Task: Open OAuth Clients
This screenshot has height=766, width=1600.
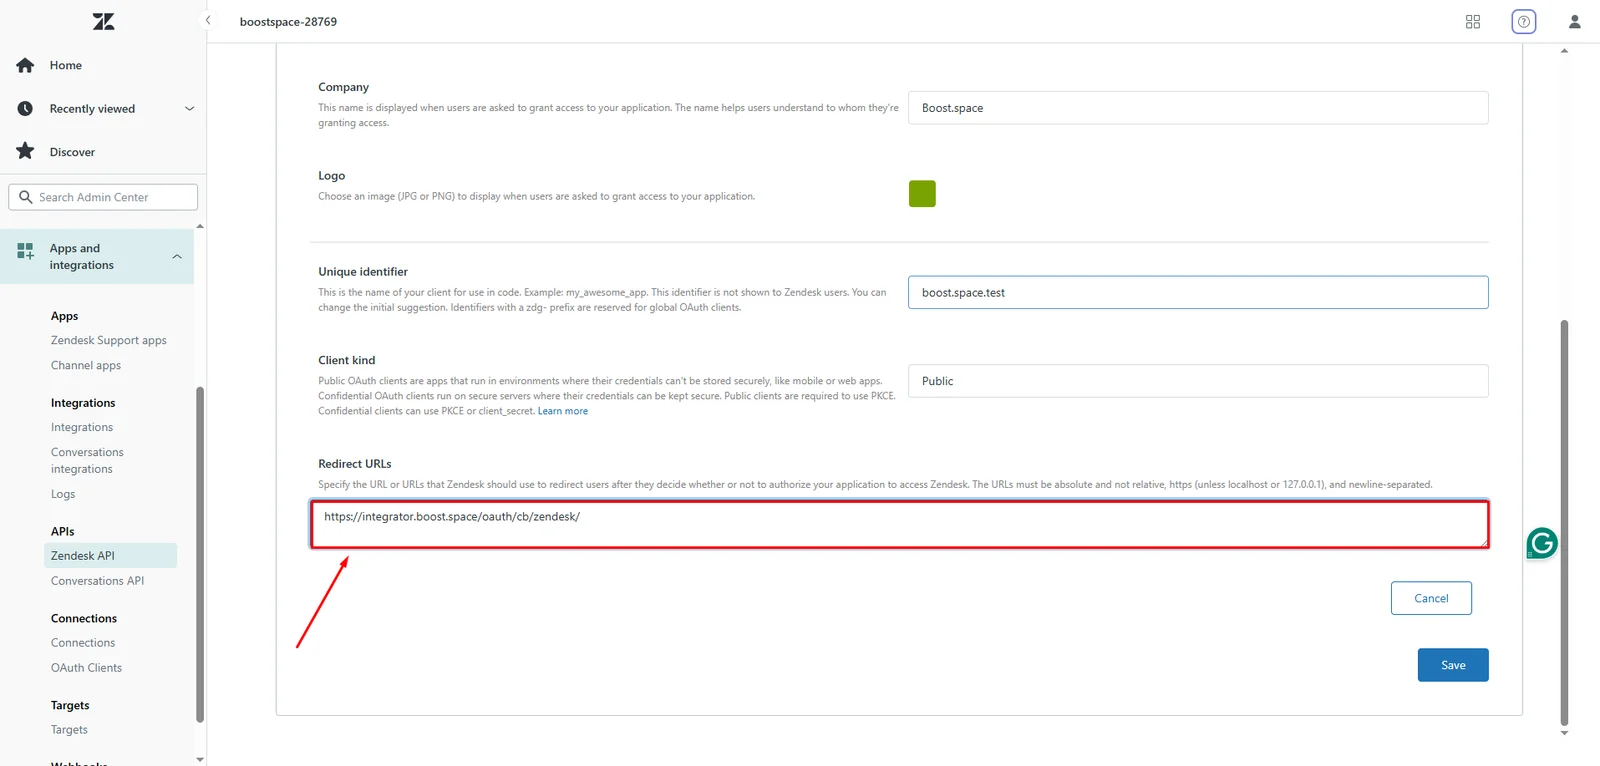Action: 86,668
